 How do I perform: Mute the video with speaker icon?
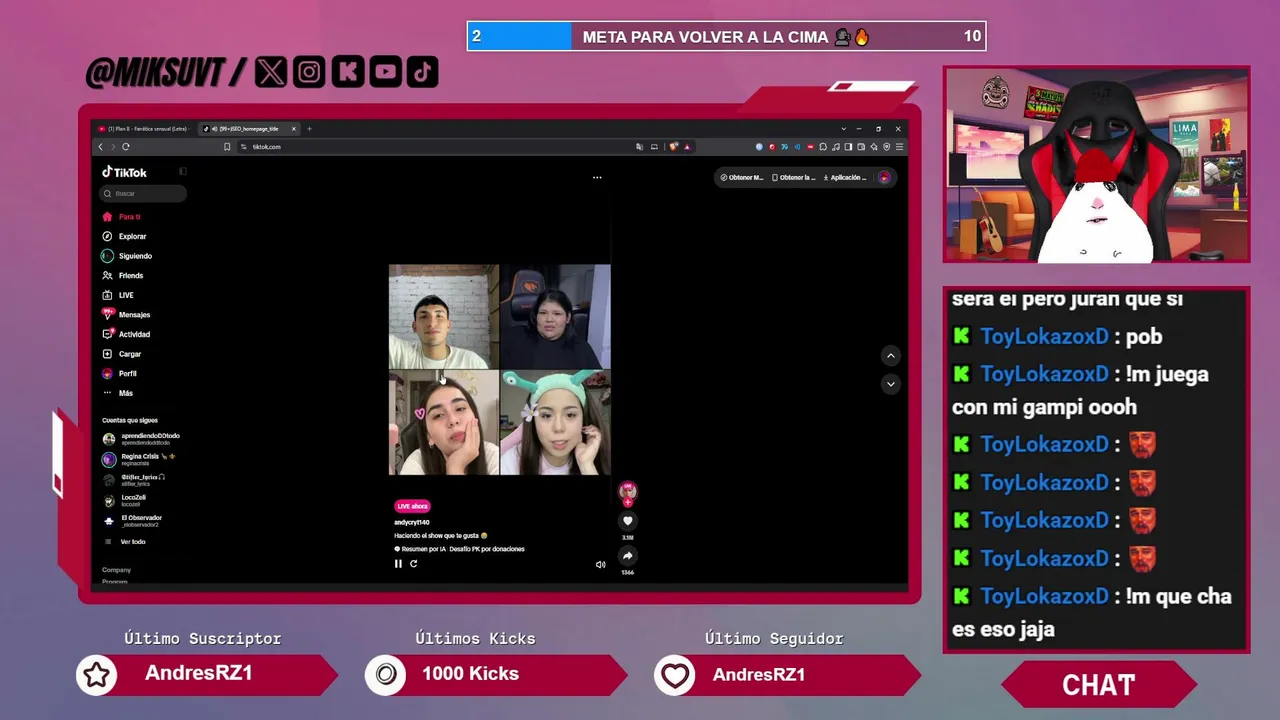[600, 564]
